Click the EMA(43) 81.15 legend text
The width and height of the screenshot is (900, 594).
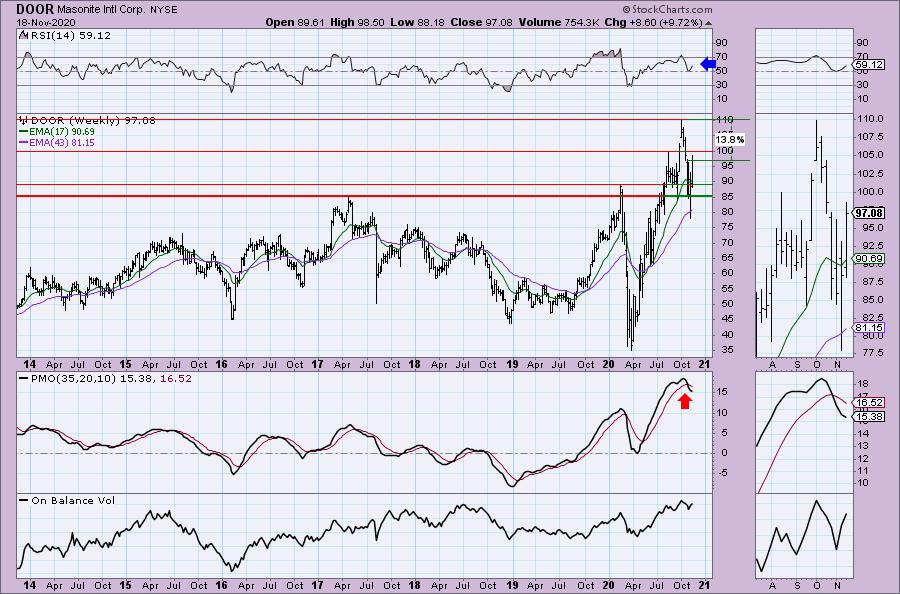tap(62, 142)
